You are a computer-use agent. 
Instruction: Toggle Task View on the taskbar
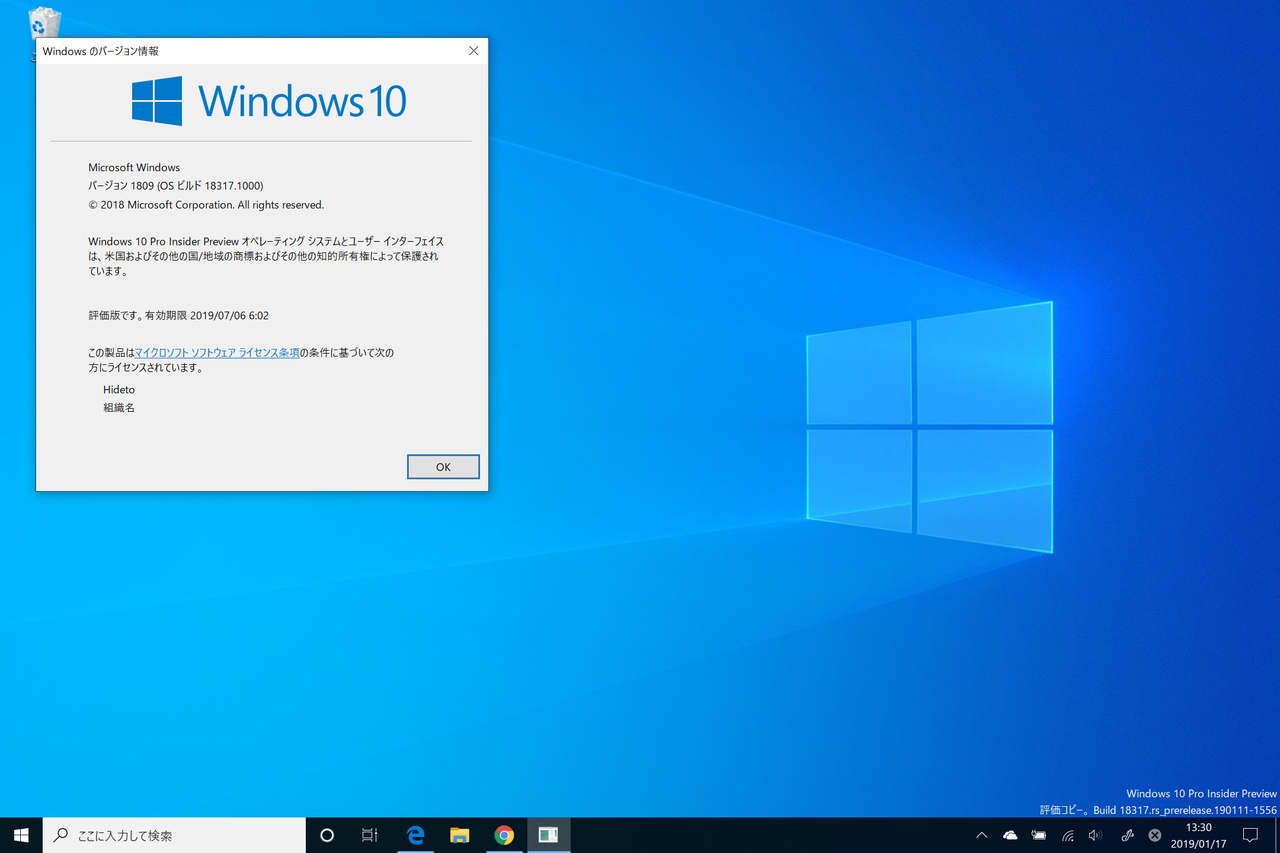coord(369,835)
